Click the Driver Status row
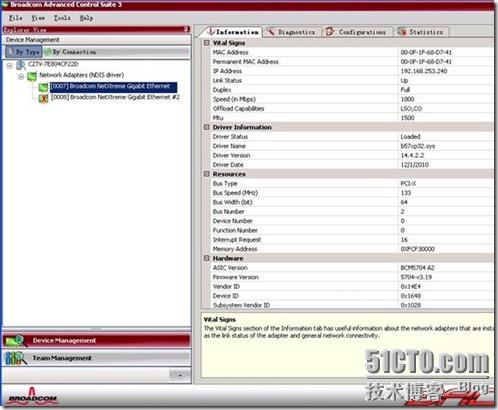The height and width of the screenshot is (410, 498). (x=353, y=137)
